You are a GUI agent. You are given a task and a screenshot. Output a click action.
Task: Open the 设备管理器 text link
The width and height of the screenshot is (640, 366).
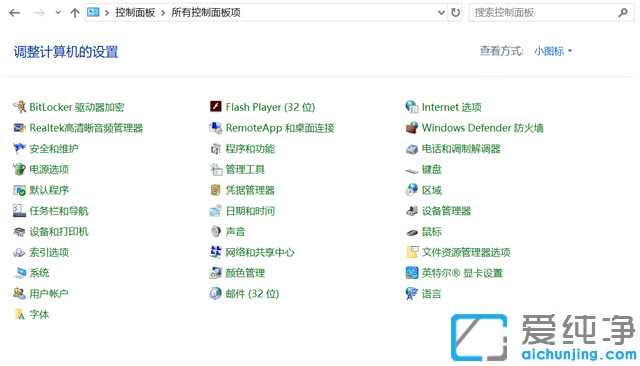447,211
